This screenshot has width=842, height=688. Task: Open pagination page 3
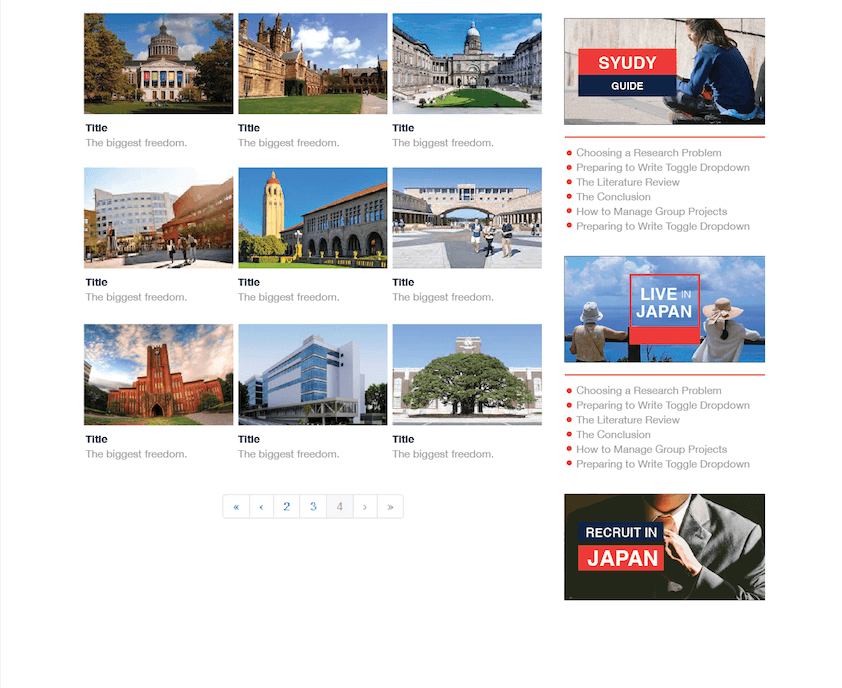pyautogui.click(x=313, y=506)
